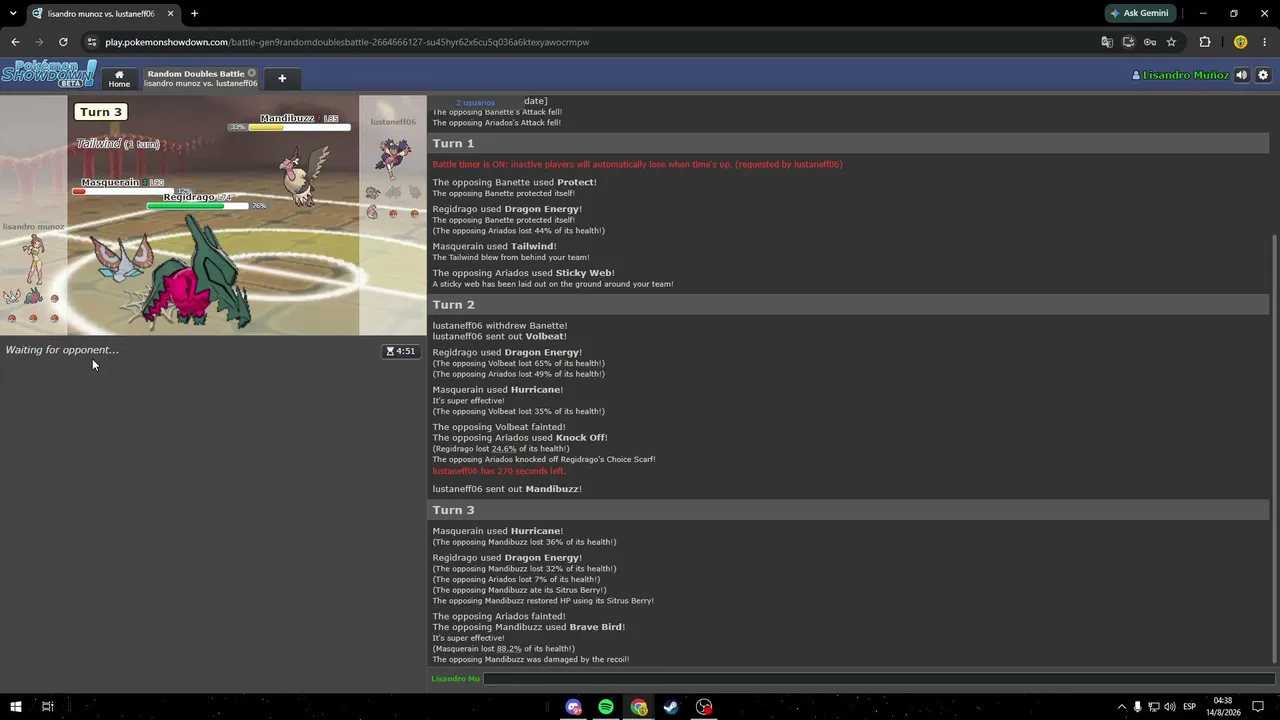Click the battle log scrollbar
This screenshot has height=720, width=1280.
[x=1273, y=450]
